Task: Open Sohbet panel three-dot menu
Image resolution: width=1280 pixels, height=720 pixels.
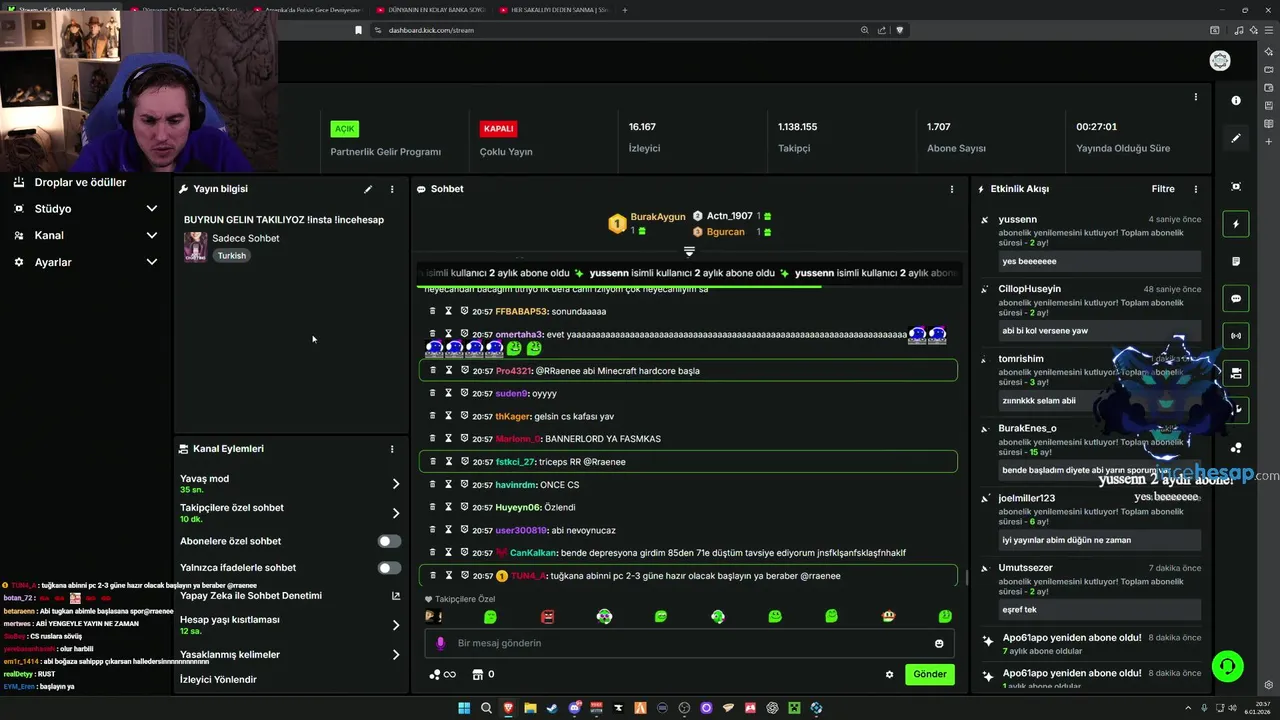Action: (x=951, y=189)
